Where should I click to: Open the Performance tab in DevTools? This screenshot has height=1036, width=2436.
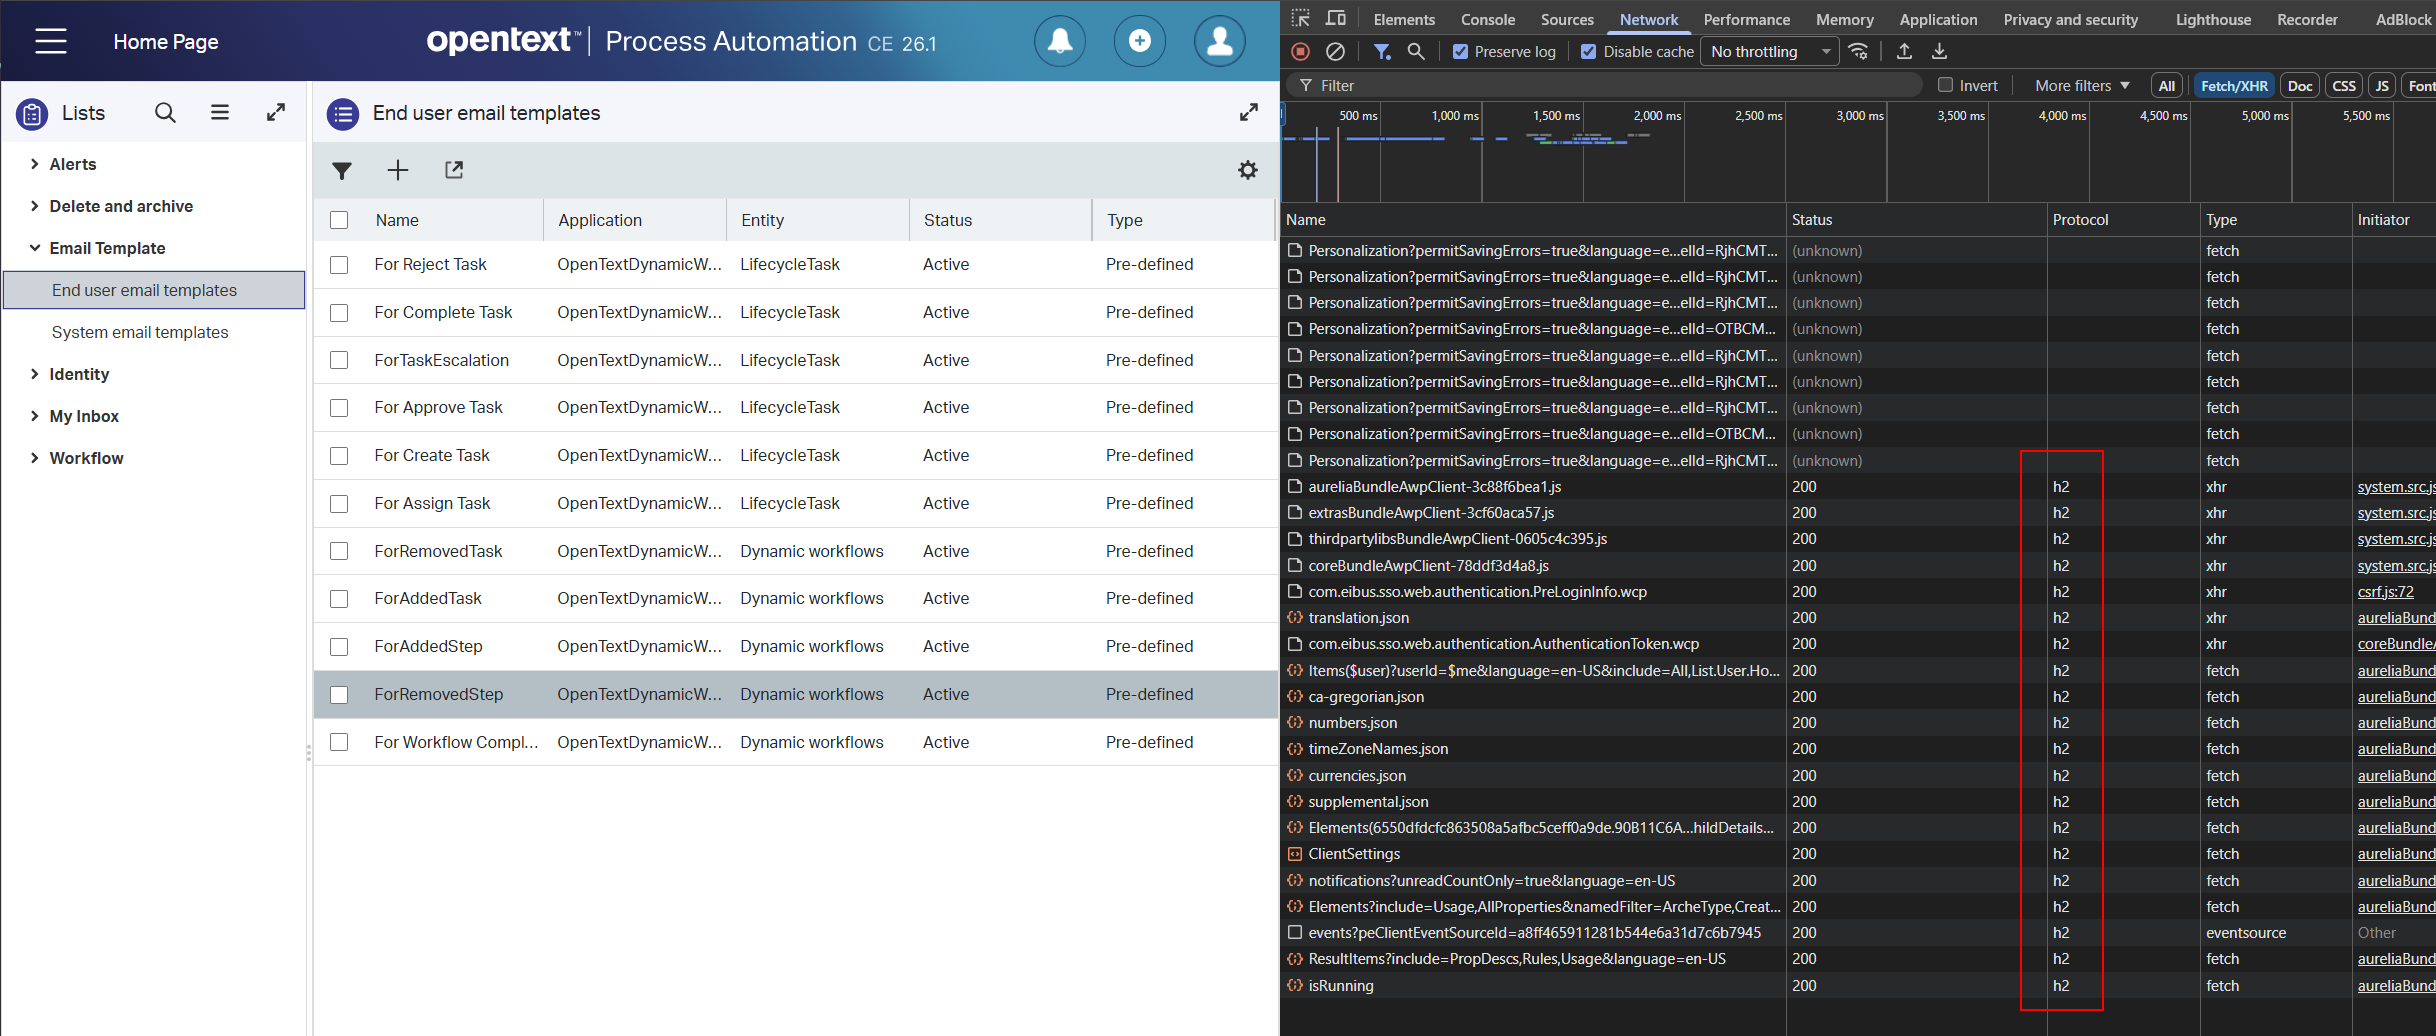(x=1746, y=19)
